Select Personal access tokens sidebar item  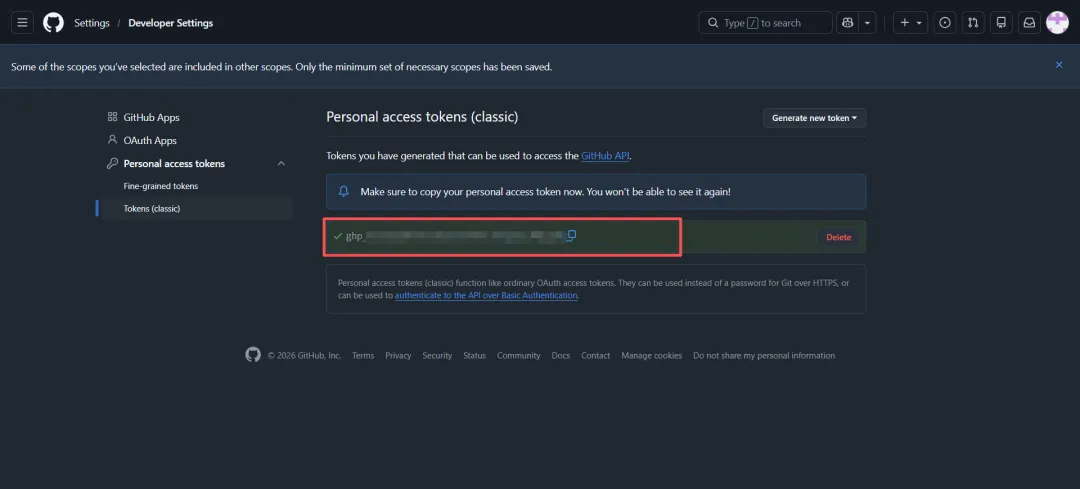(x=174, y=163)
